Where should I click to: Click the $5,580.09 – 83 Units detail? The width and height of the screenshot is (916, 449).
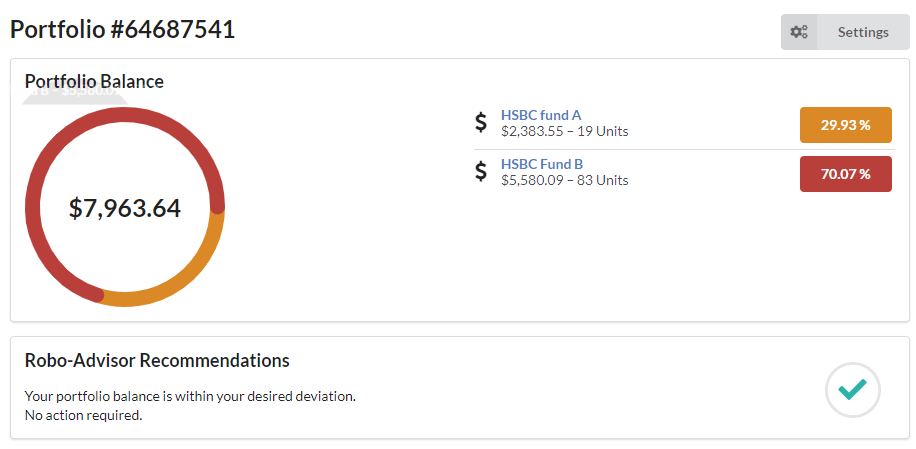pos(564,180)
